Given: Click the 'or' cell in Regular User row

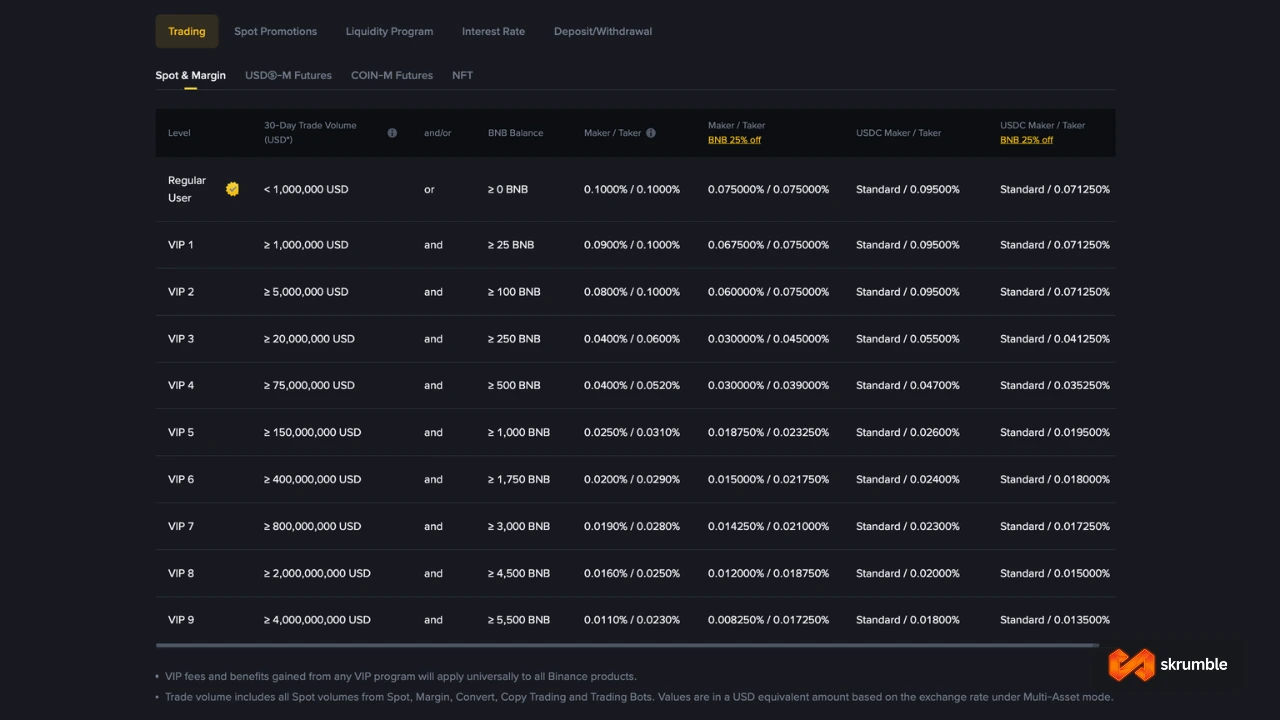Looking at the screenshot, I should pos(429,189).
